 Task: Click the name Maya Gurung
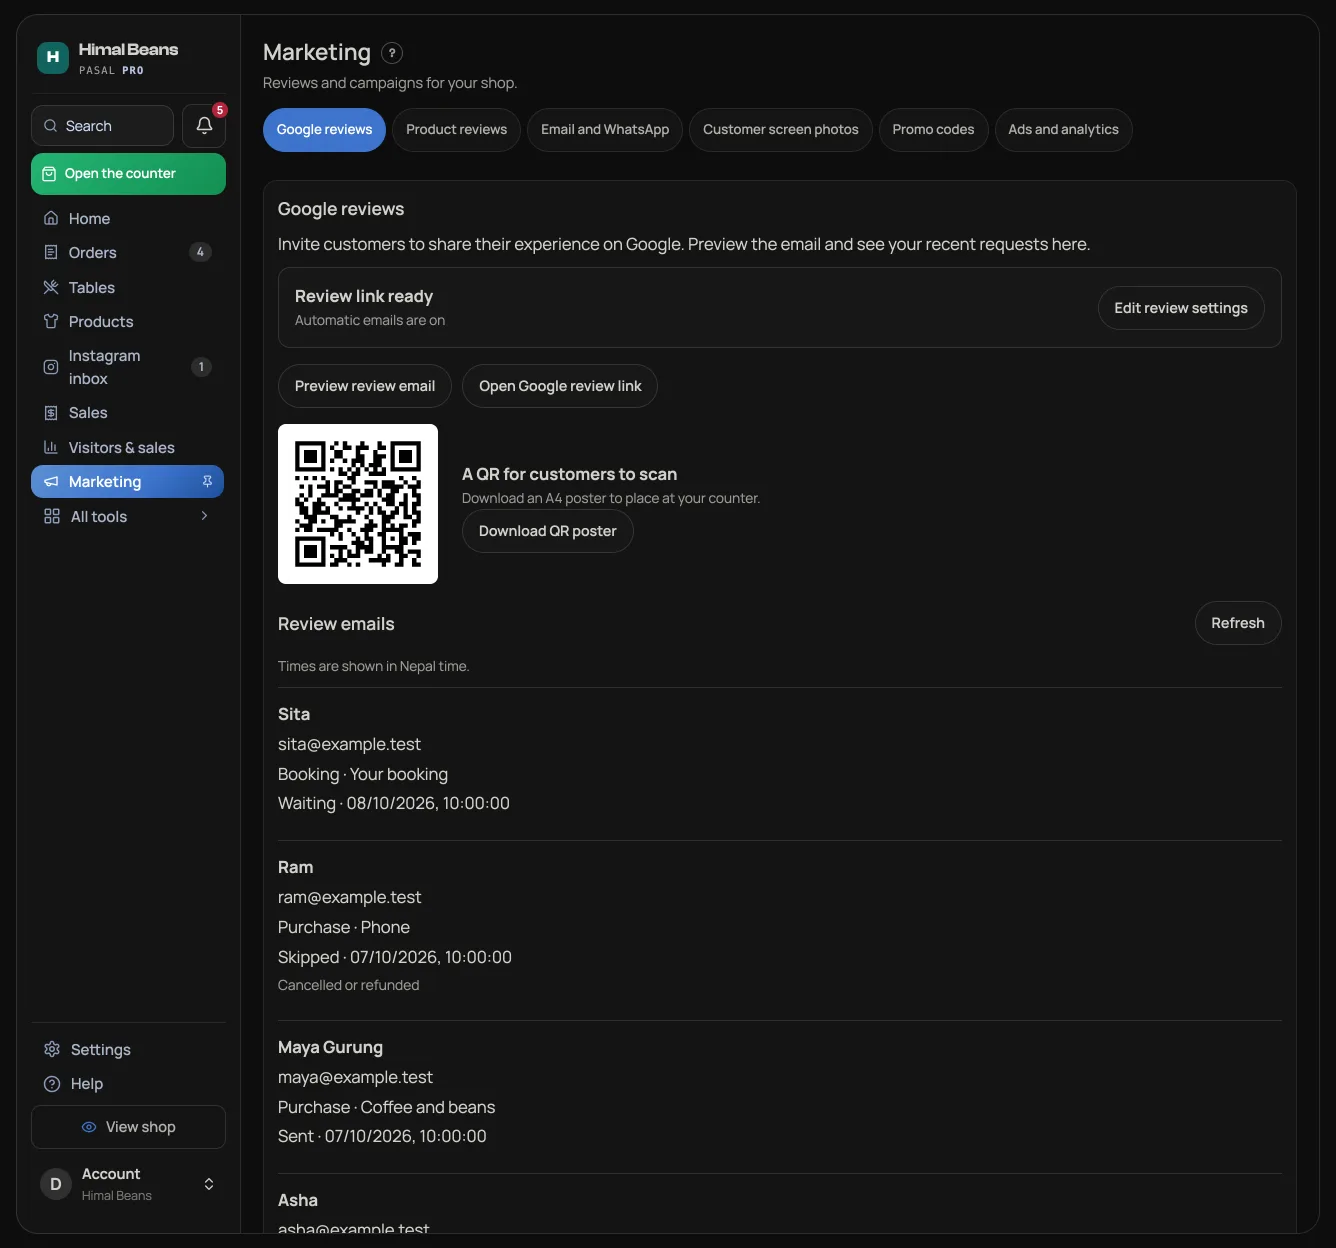click(330, 1047)
